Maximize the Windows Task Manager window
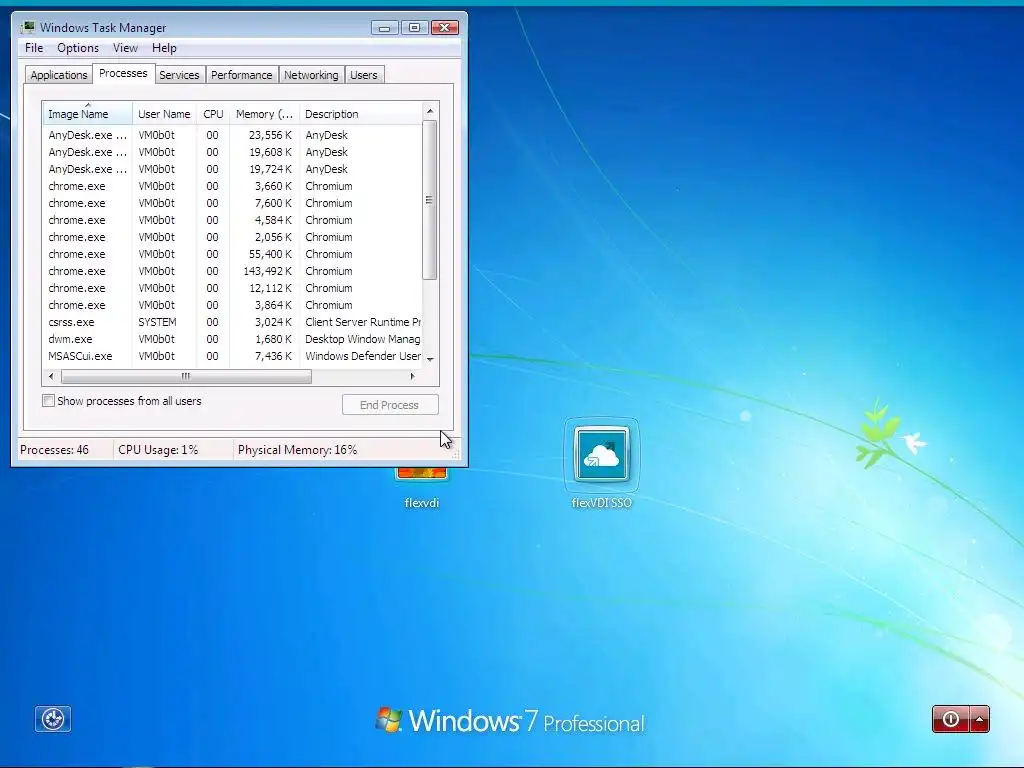 (414, 27)
